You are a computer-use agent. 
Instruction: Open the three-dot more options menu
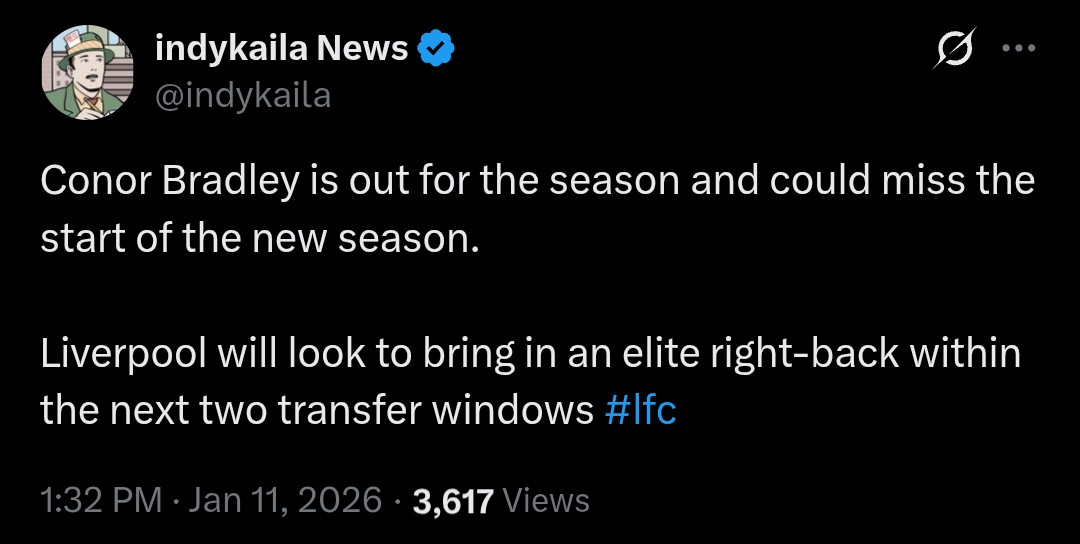click(1018, 48)
